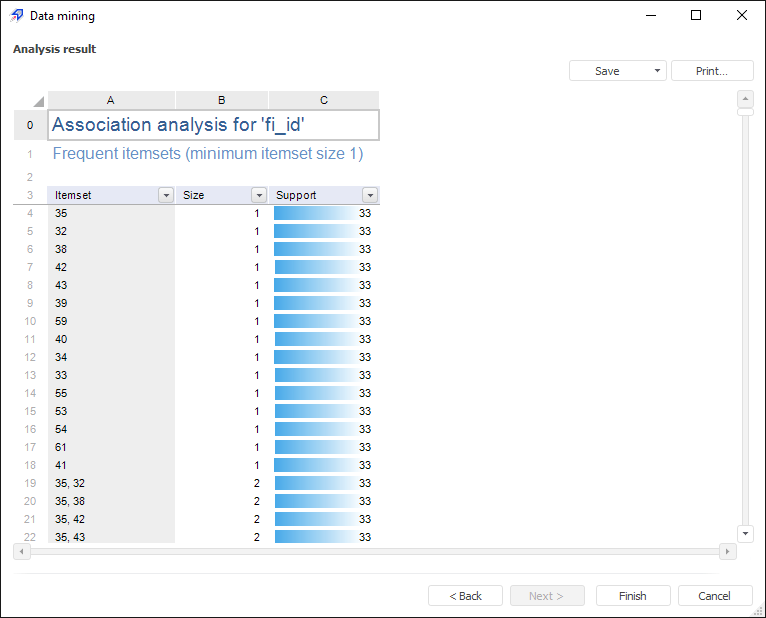Select row header 0
766x618 pixels.
click(30, 125)
